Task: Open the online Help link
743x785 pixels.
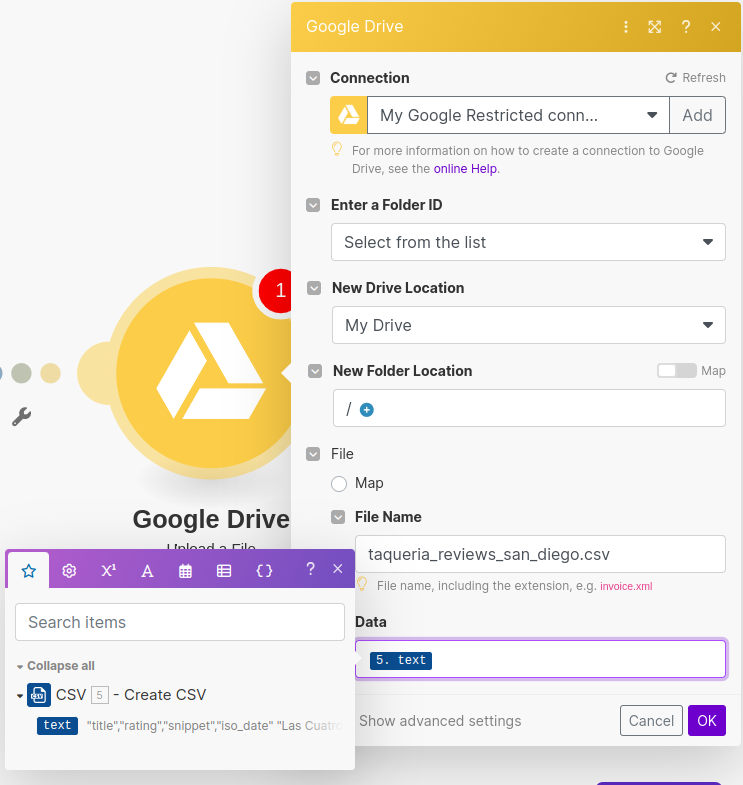Action: click(x=465, y=169)
